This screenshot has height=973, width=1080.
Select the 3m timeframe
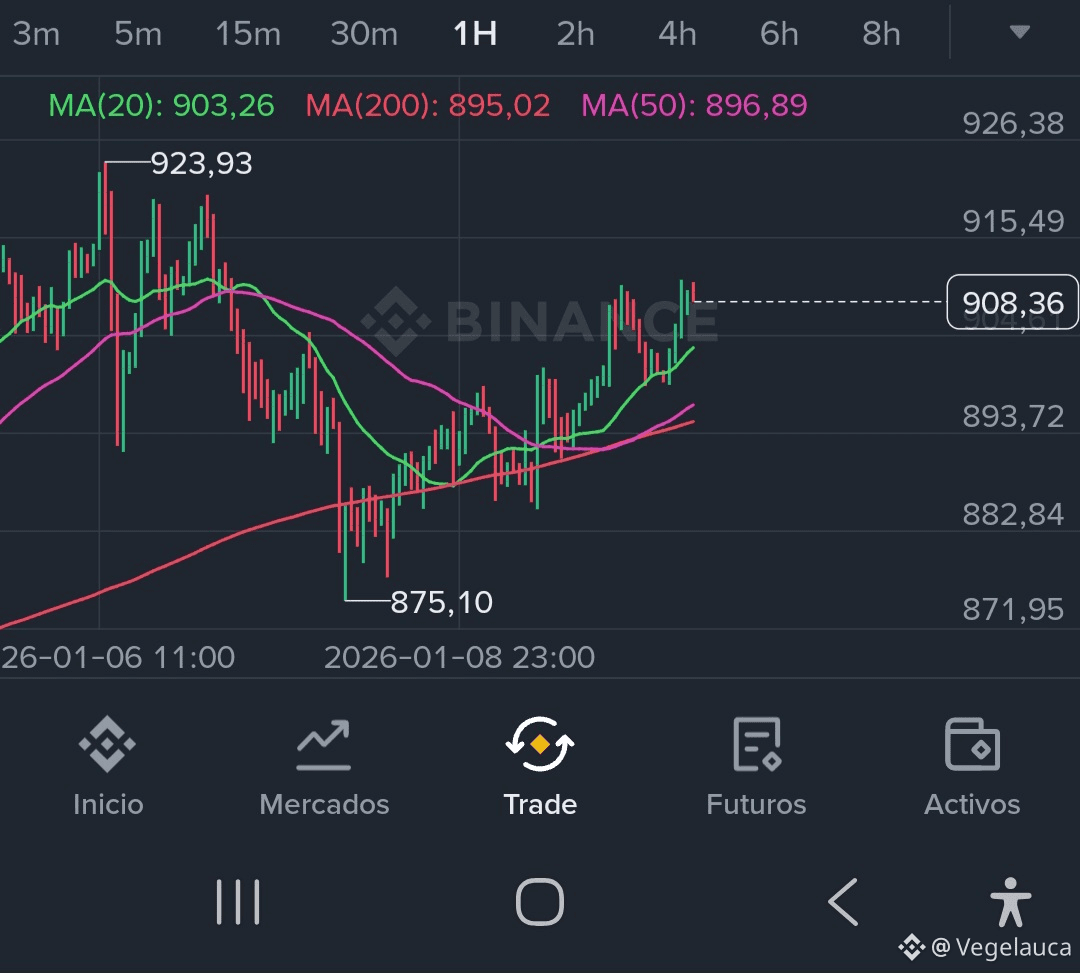[36, 34]
